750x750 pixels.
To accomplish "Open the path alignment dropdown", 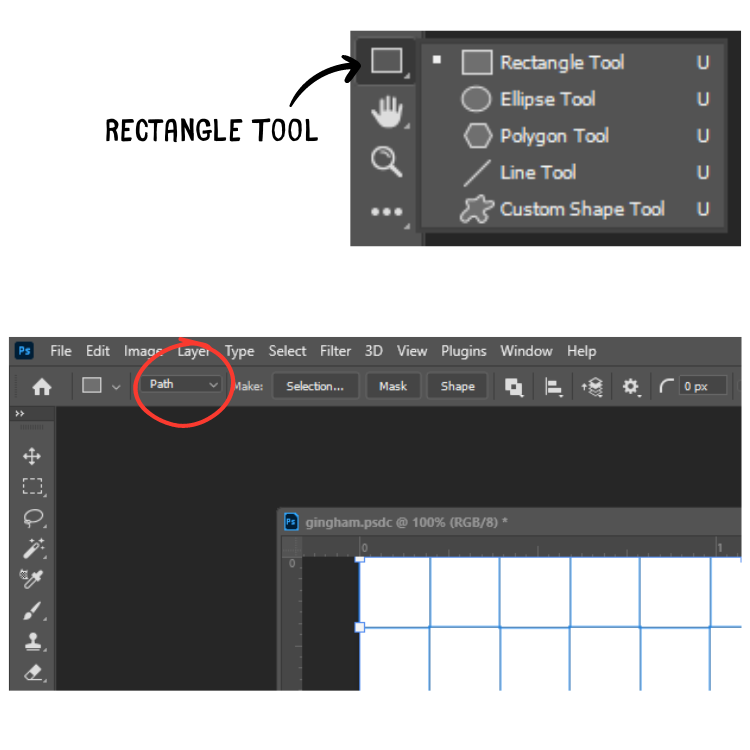I will tap(554, 386).
